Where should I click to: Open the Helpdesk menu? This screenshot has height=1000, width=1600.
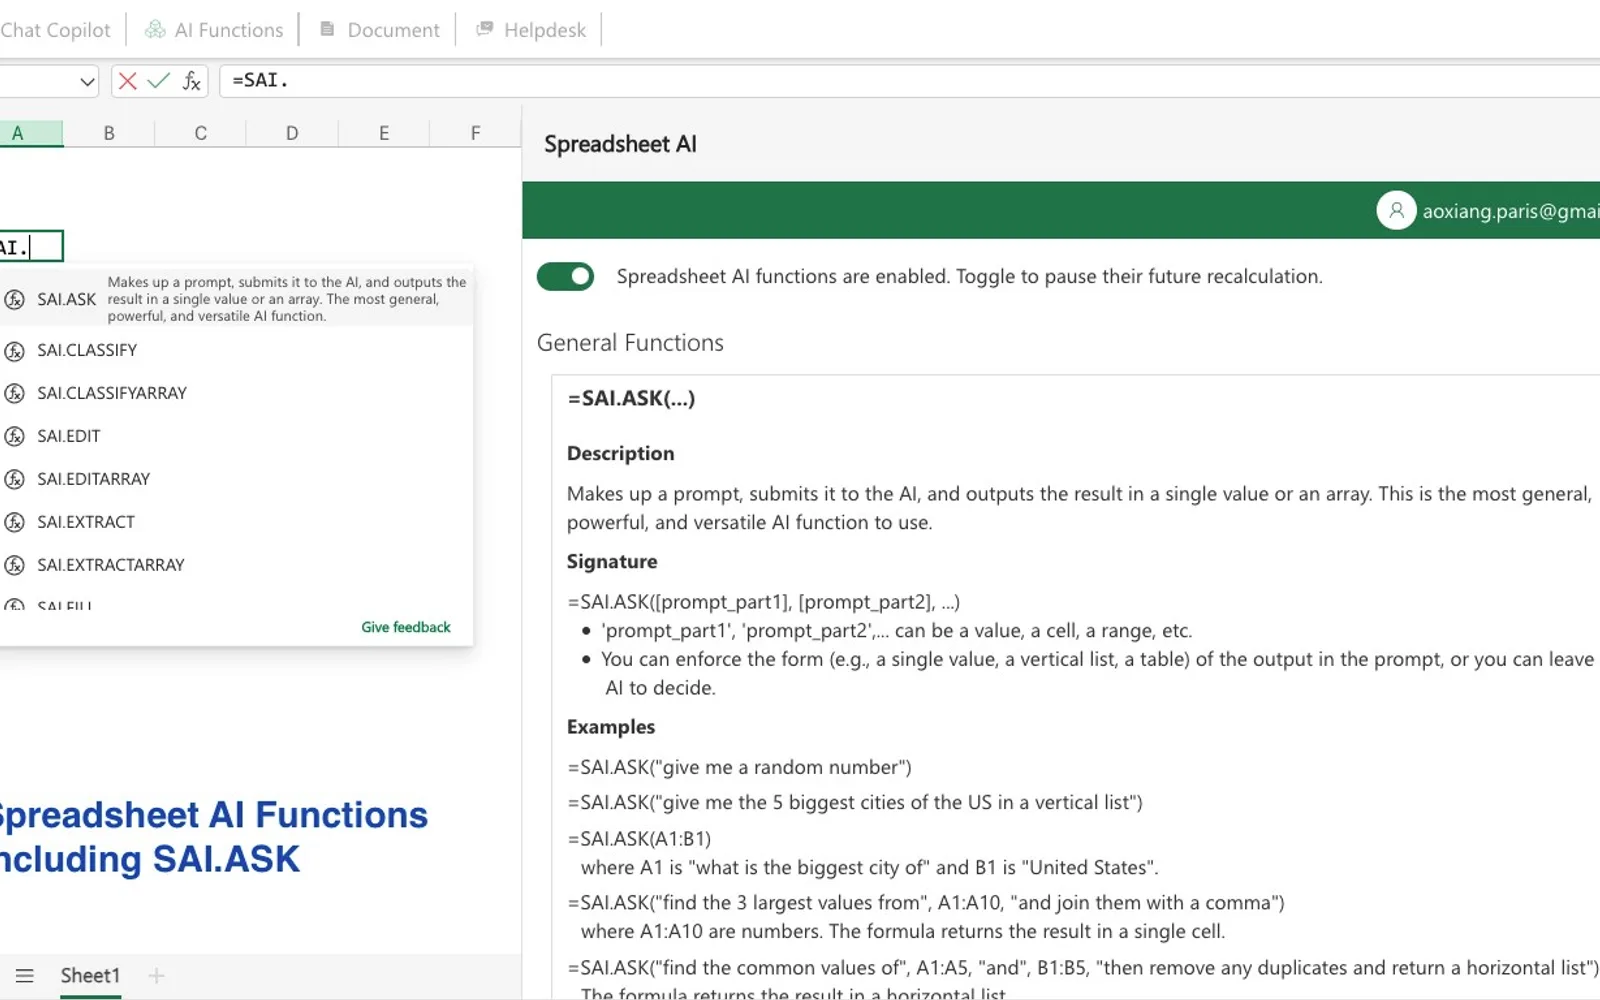click(531, 30)
